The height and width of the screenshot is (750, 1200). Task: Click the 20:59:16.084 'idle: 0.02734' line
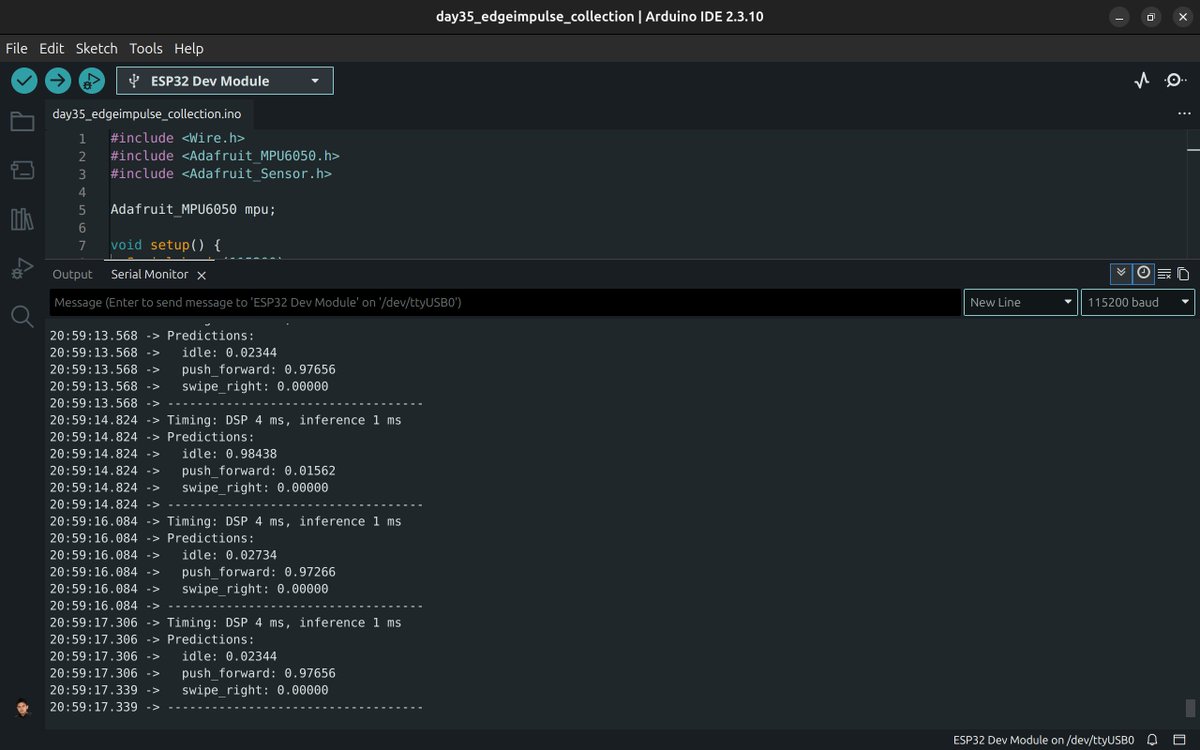point(163,555)
